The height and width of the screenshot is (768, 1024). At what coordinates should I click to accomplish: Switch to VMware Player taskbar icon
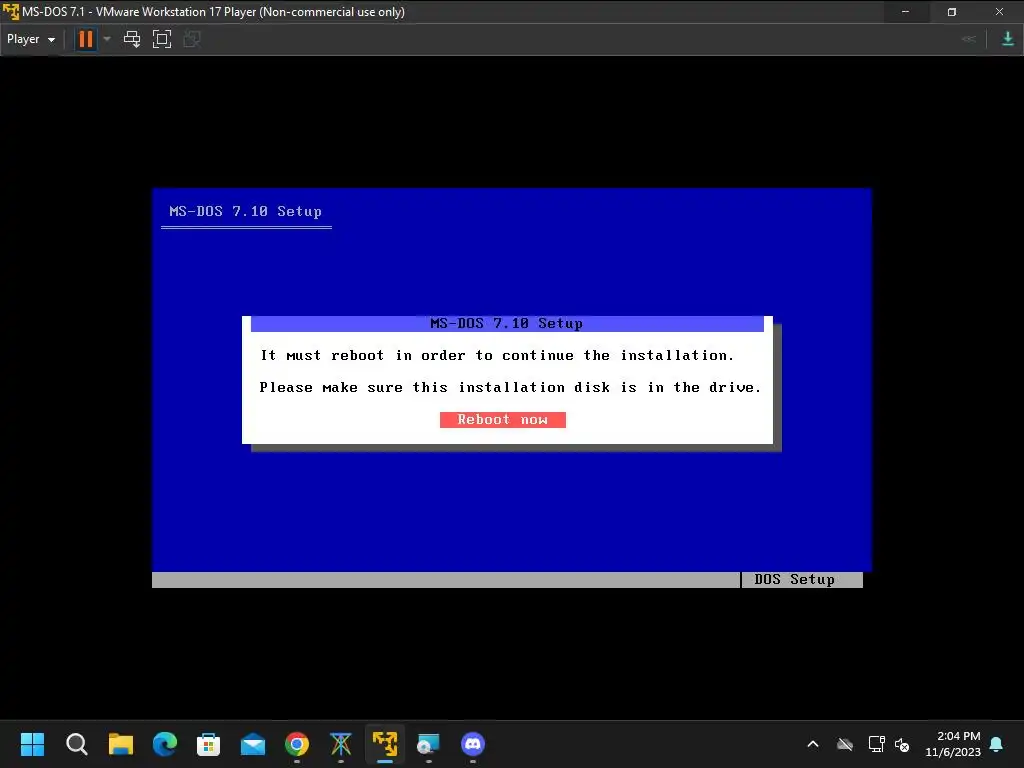(x=385, y=744)
